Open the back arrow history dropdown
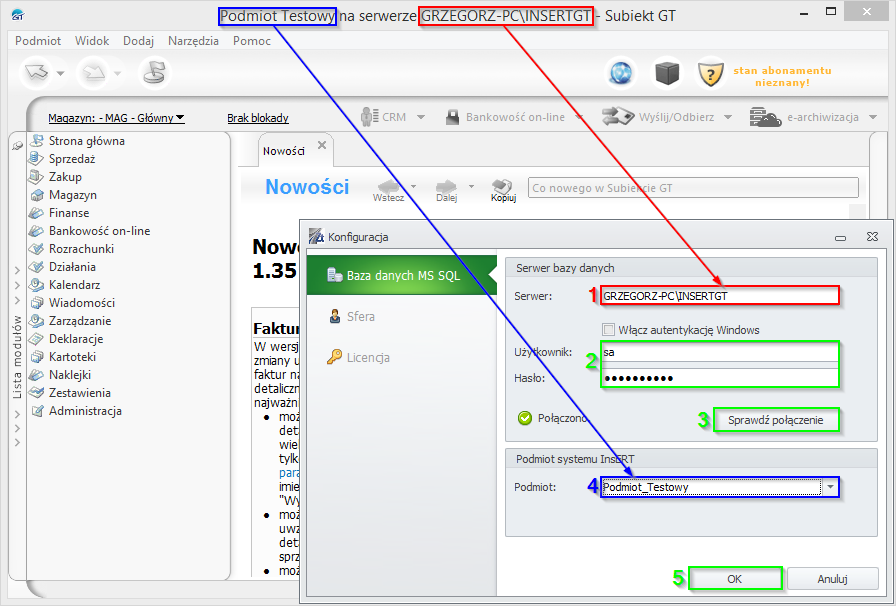Screen dimensions: 896x606 tap(61, 73)
